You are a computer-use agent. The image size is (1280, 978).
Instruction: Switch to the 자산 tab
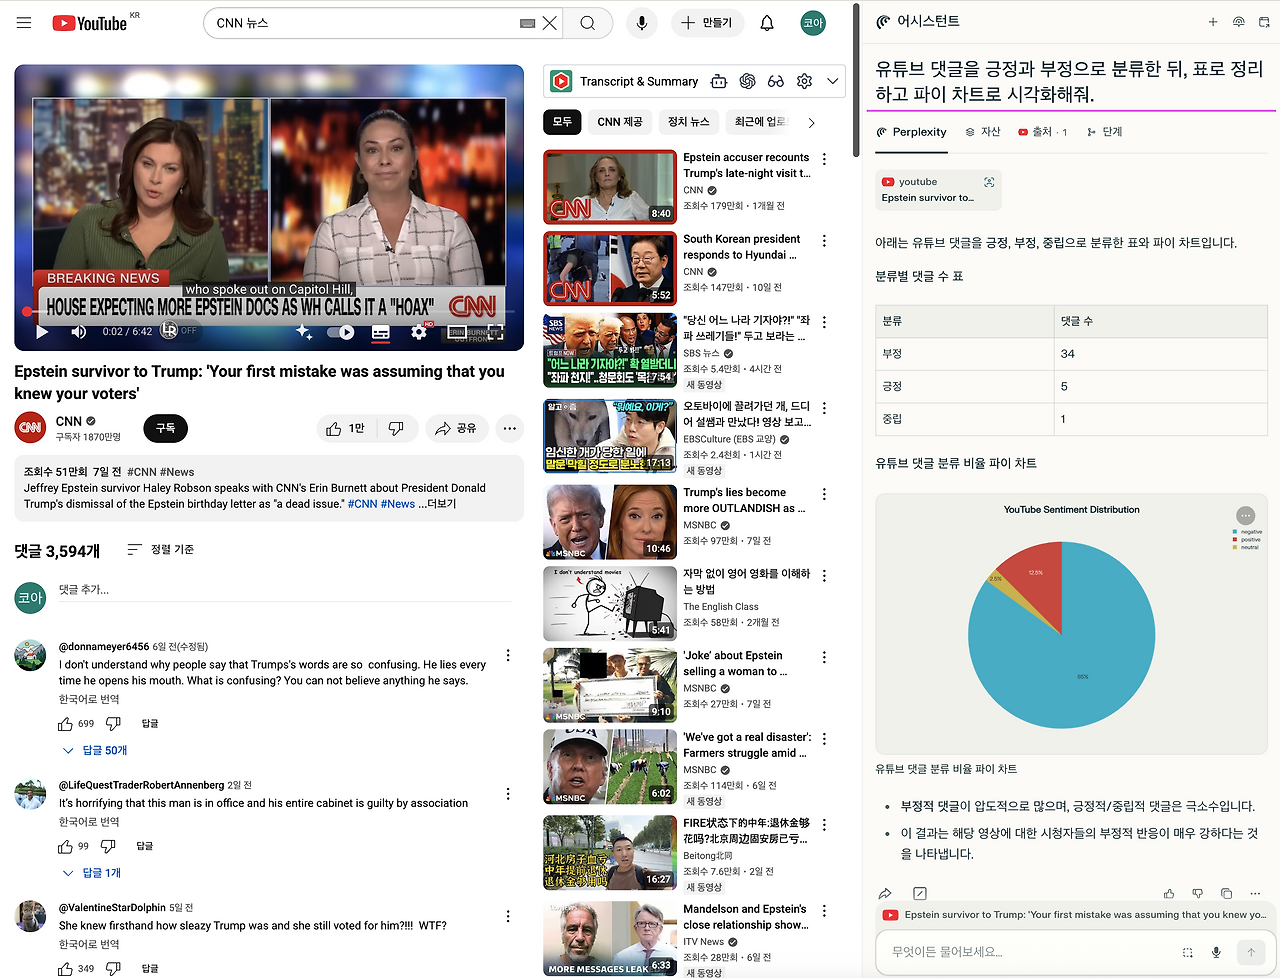pos(983,132)
